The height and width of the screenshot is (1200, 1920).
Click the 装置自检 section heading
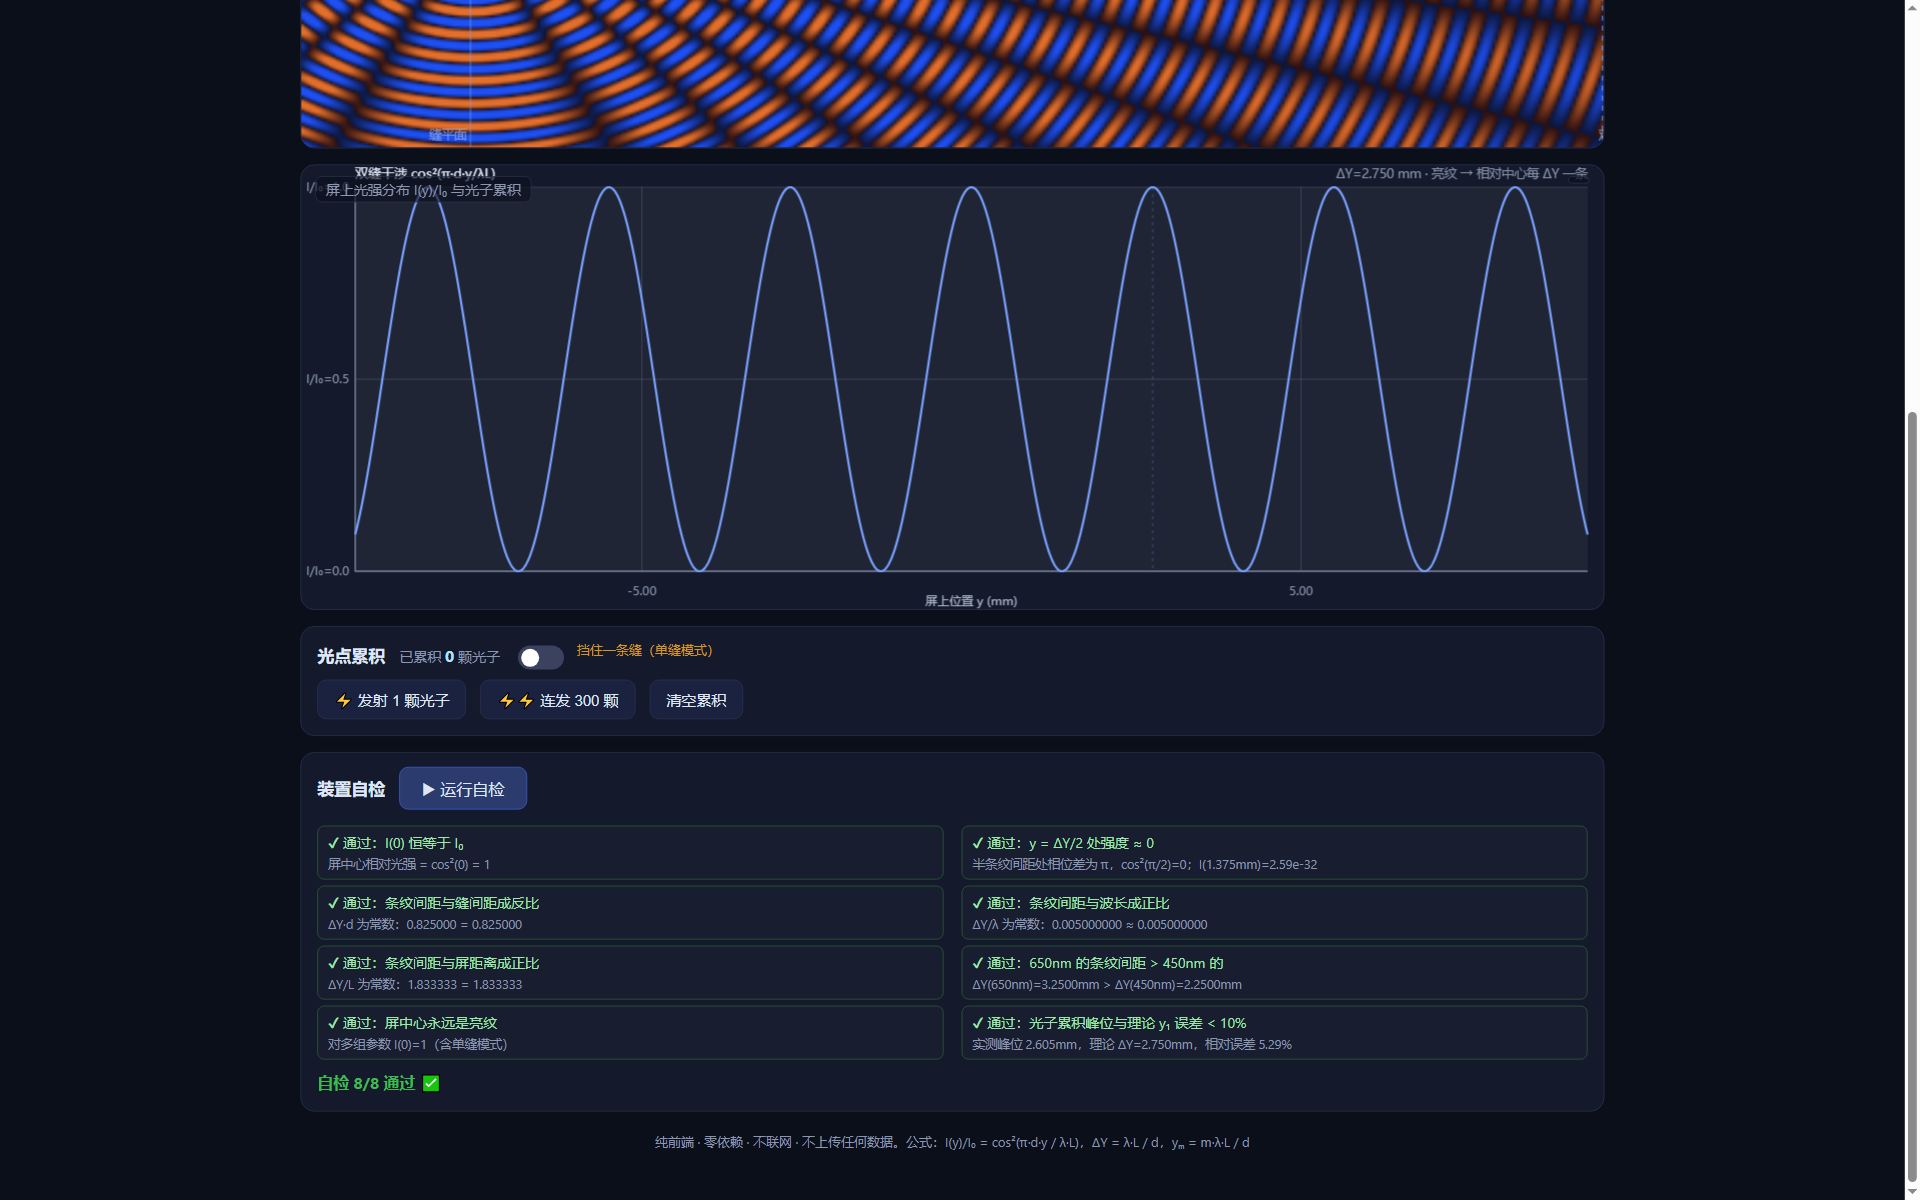click(x=351, y=789)
